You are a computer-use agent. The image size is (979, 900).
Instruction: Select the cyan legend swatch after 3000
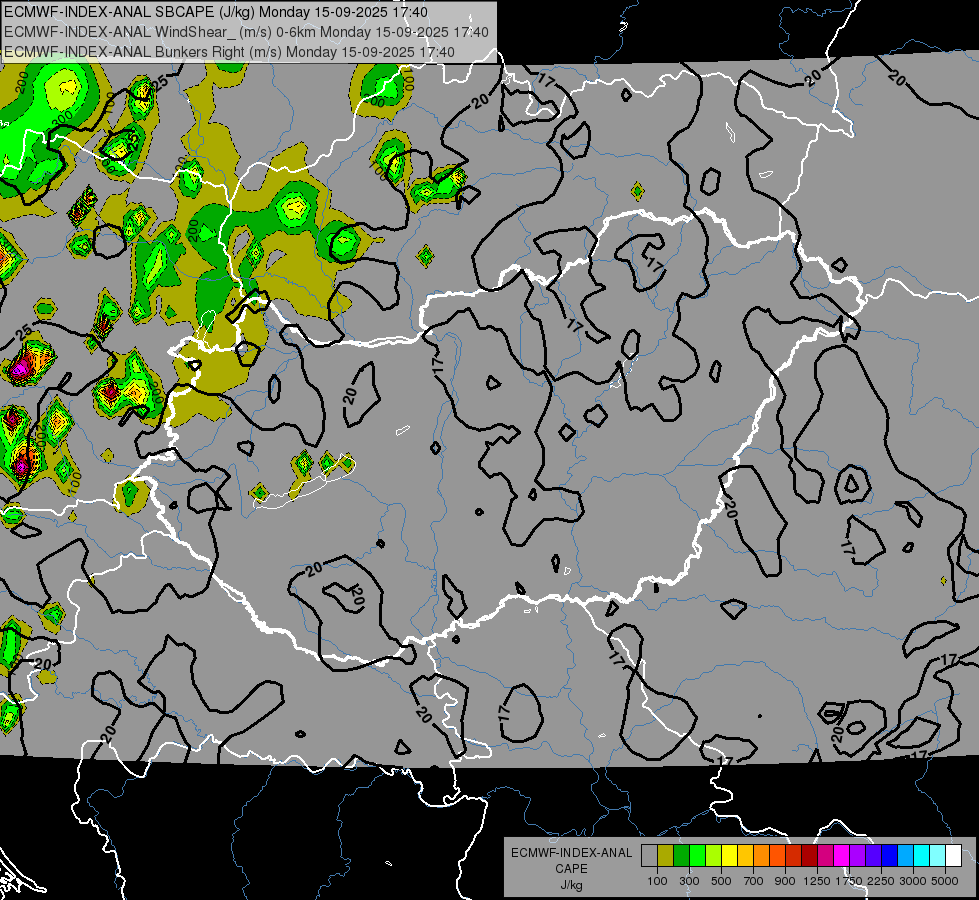click(921, 856)
